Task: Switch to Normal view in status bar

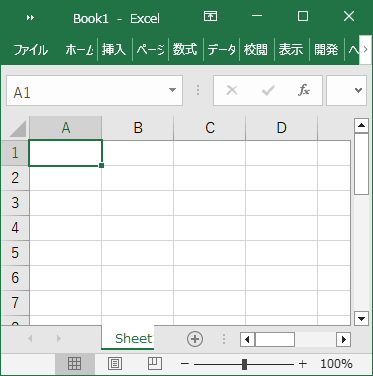Action: tap(75, 364)
